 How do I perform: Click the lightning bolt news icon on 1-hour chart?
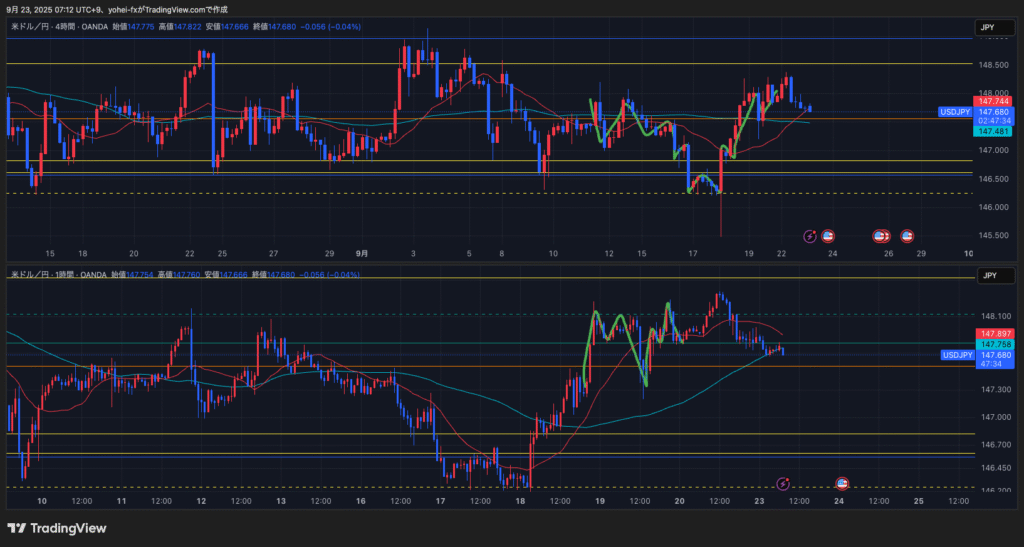pos(784,482)
